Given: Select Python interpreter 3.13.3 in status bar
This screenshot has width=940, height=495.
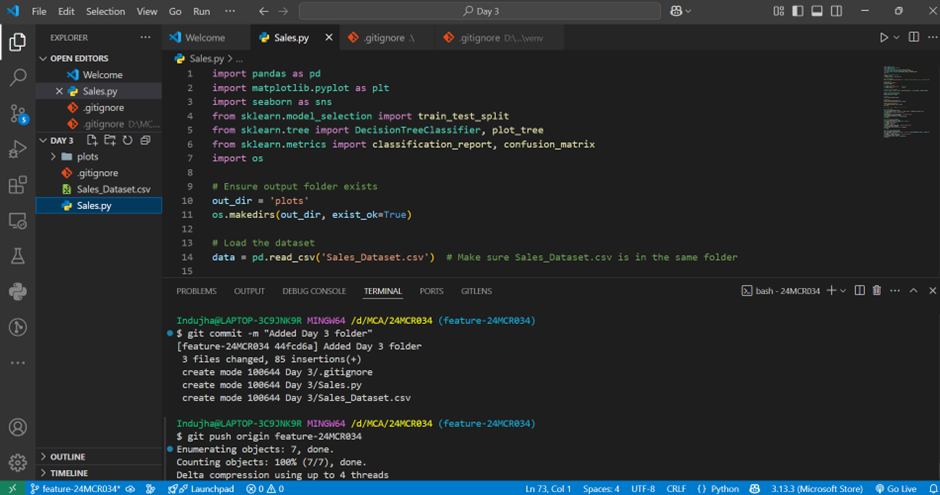Looking at the screenshot, I should coord(817,488).
